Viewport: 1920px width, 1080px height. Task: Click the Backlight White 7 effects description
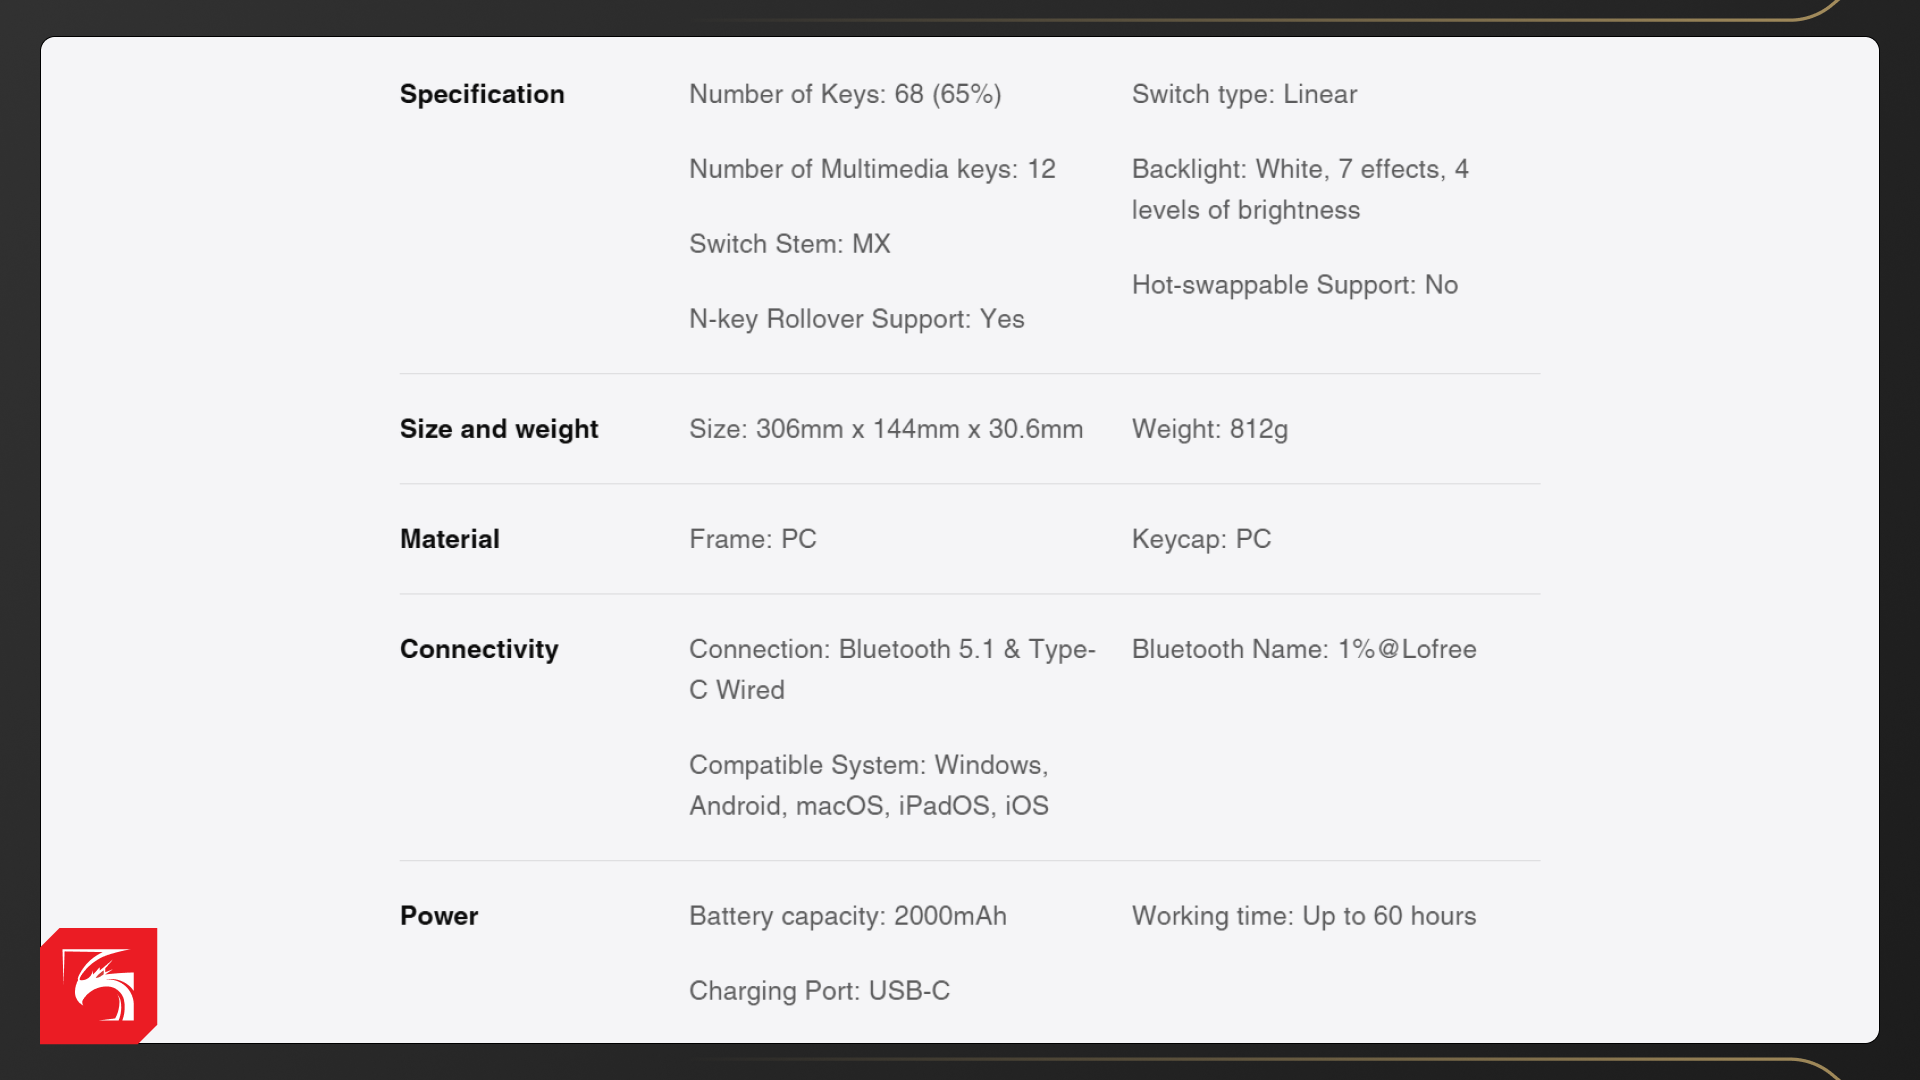[1300, 189]
